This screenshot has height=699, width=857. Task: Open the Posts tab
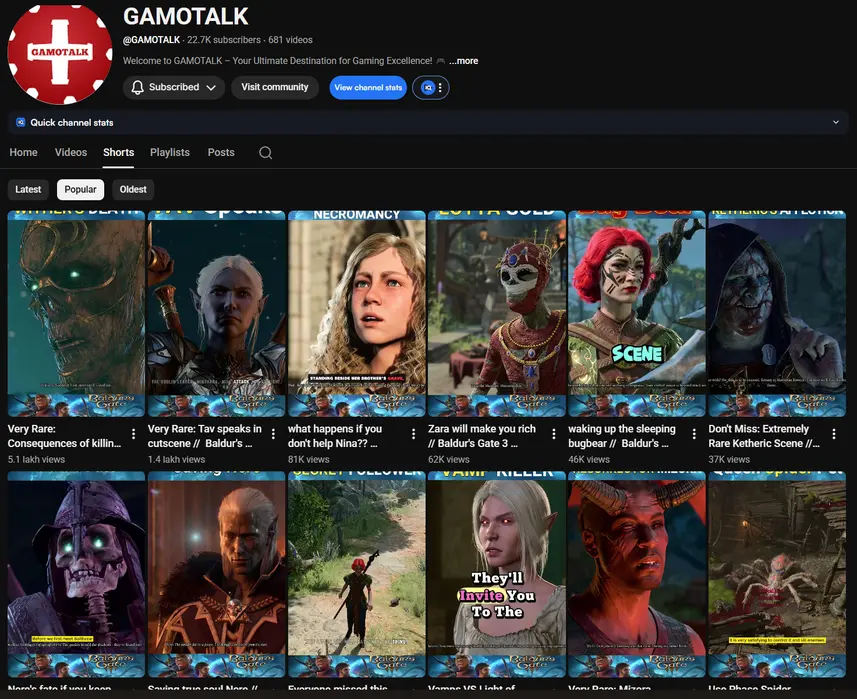click(x=221, y=152)
